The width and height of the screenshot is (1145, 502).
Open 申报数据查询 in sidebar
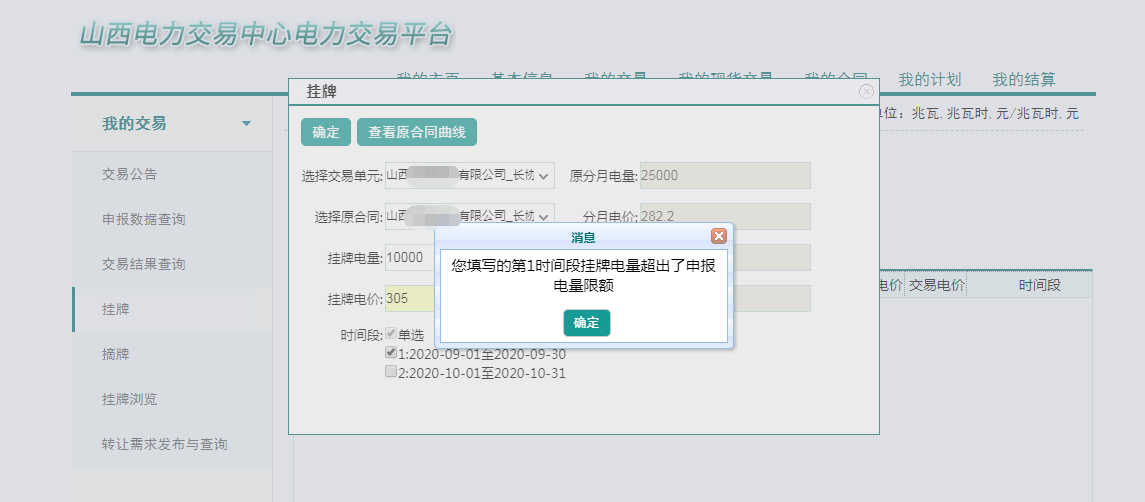point(143,219)
